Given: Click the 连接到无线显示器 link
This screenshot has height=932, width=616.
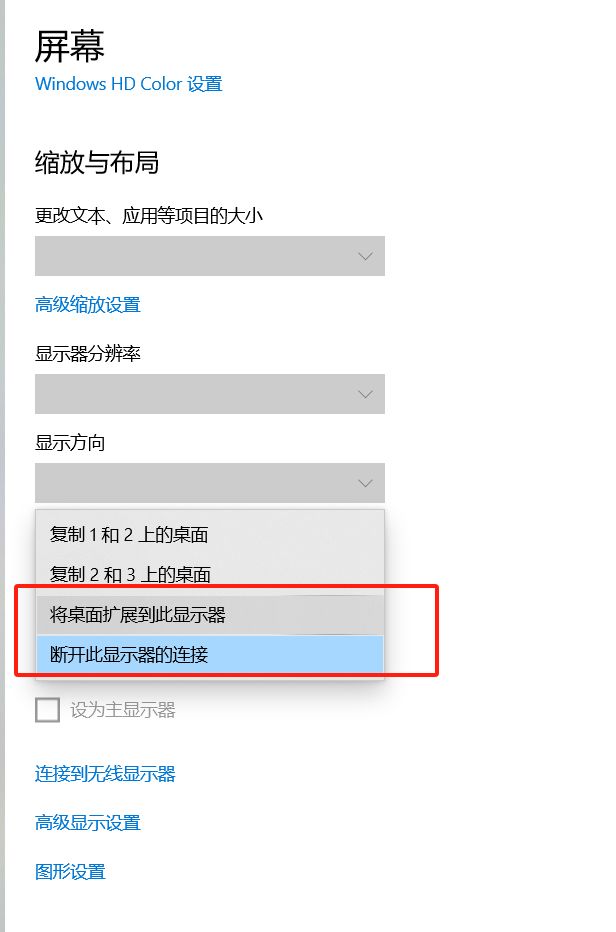Looking at the screenshot, I should (x=105, y=774).
